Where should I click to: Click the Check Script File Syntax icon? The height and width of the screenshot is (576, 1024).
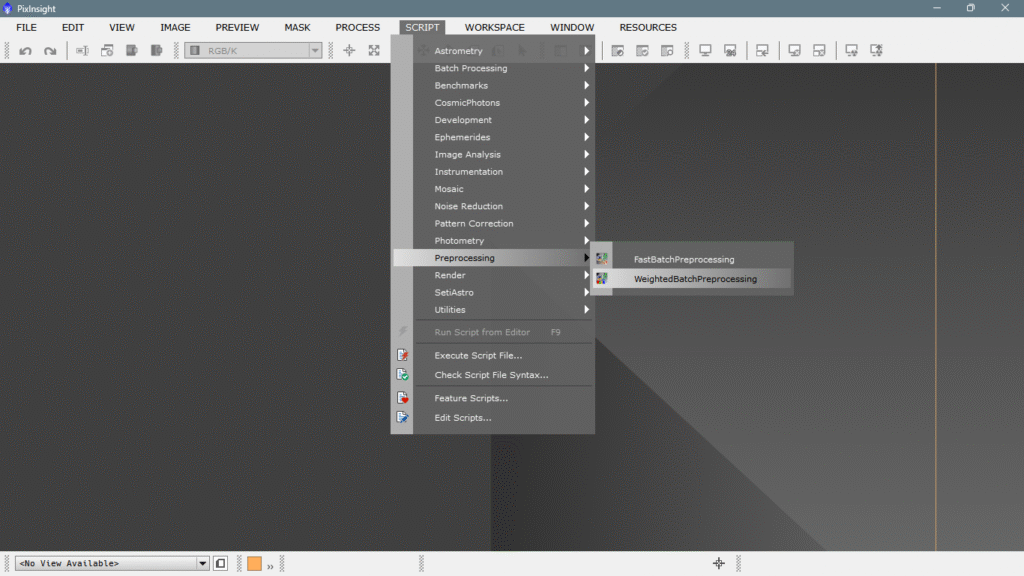pyautogui.click(x=402, y=375)
